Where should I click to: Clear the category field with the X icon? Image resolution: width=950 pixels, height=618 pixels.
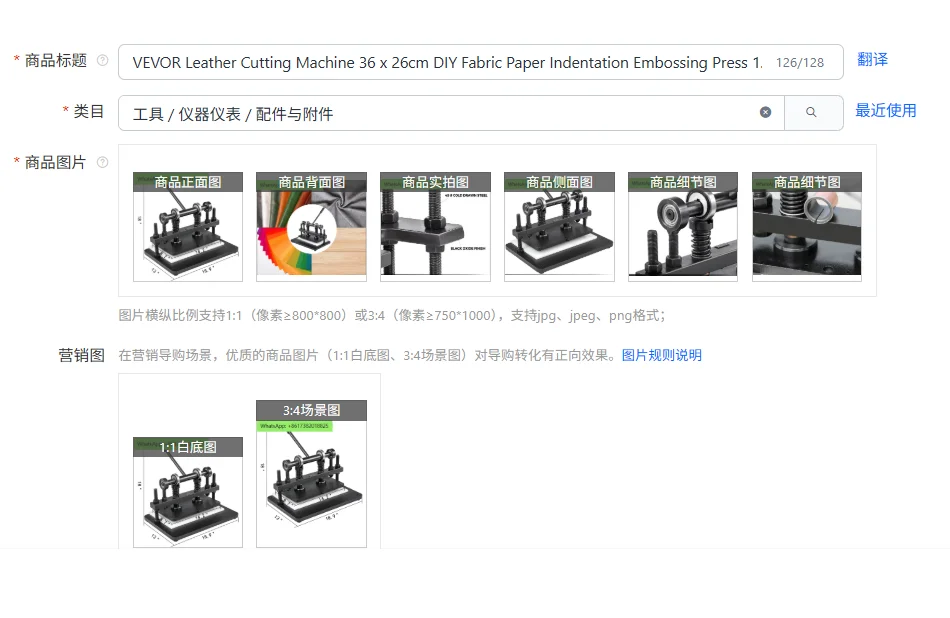[767, 112]
